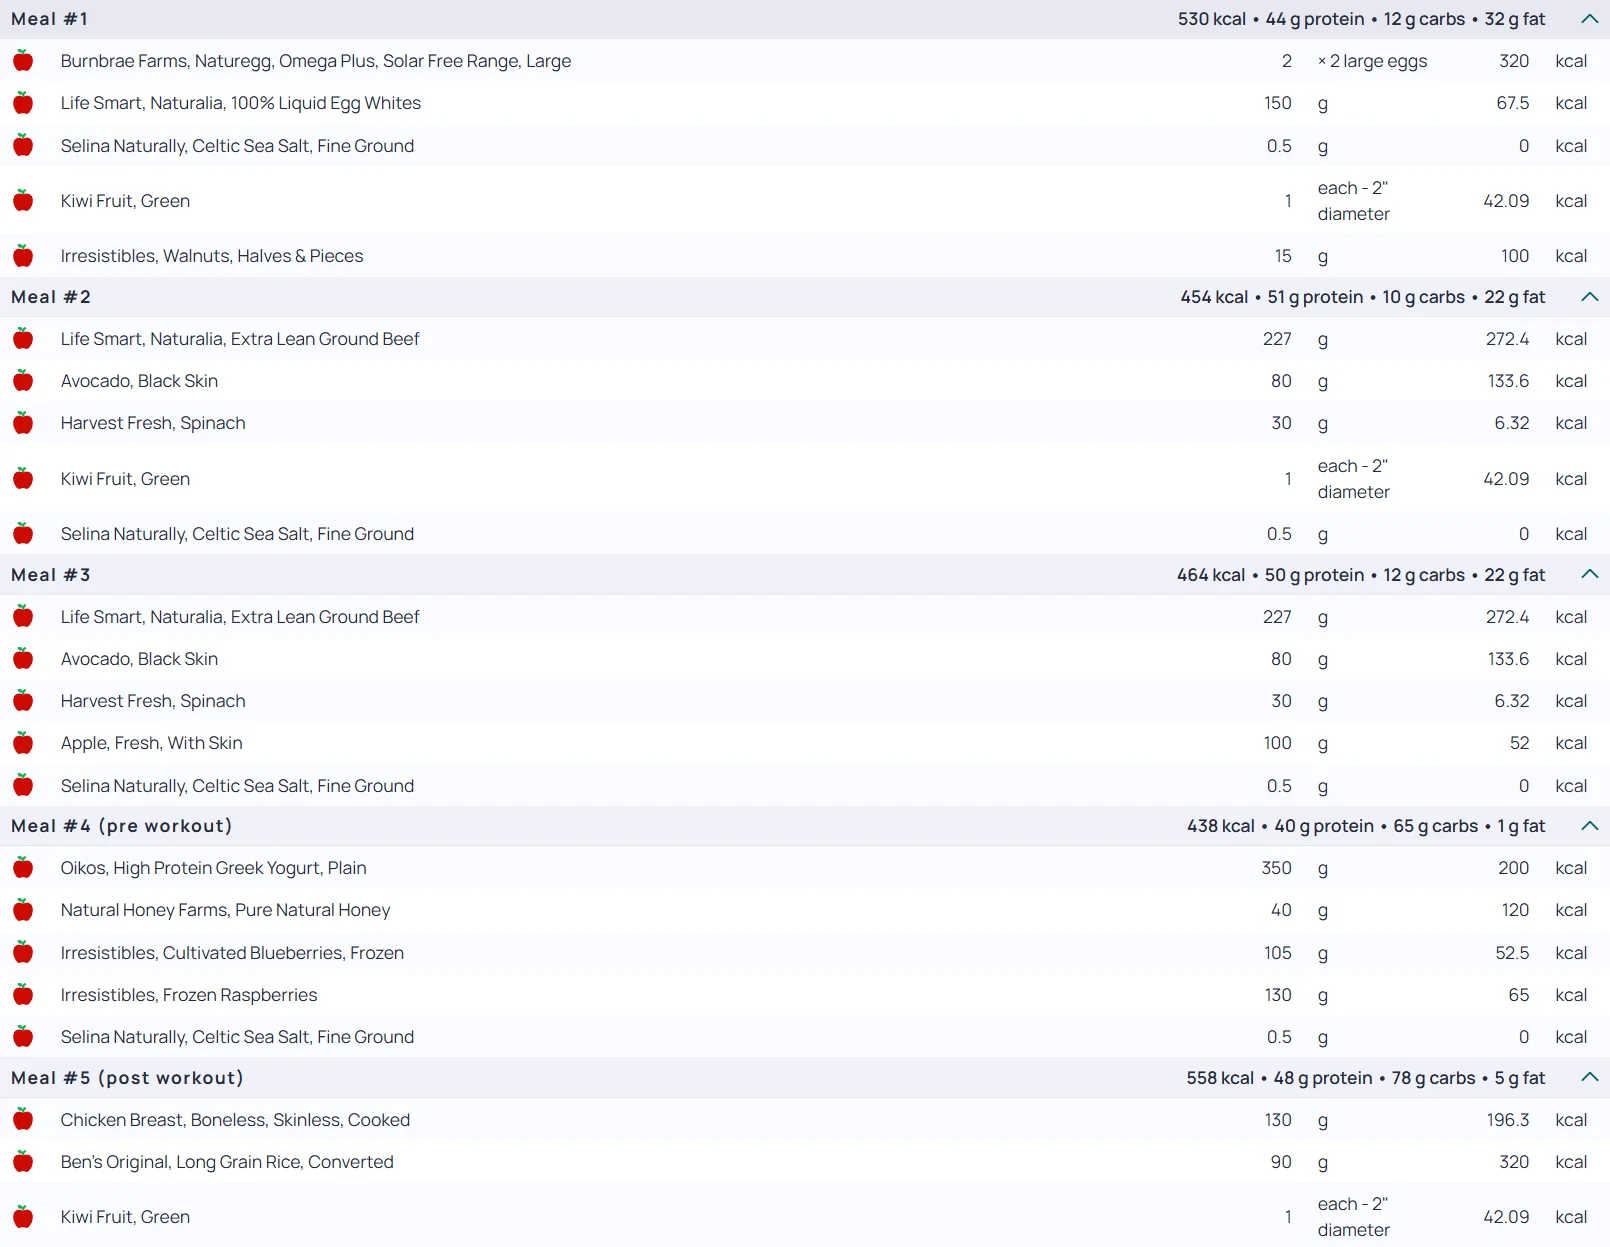Click the apple icon beside Frozen Raspberries
The width and height of the screenshot is (1610, 1247).
point(23,995)
